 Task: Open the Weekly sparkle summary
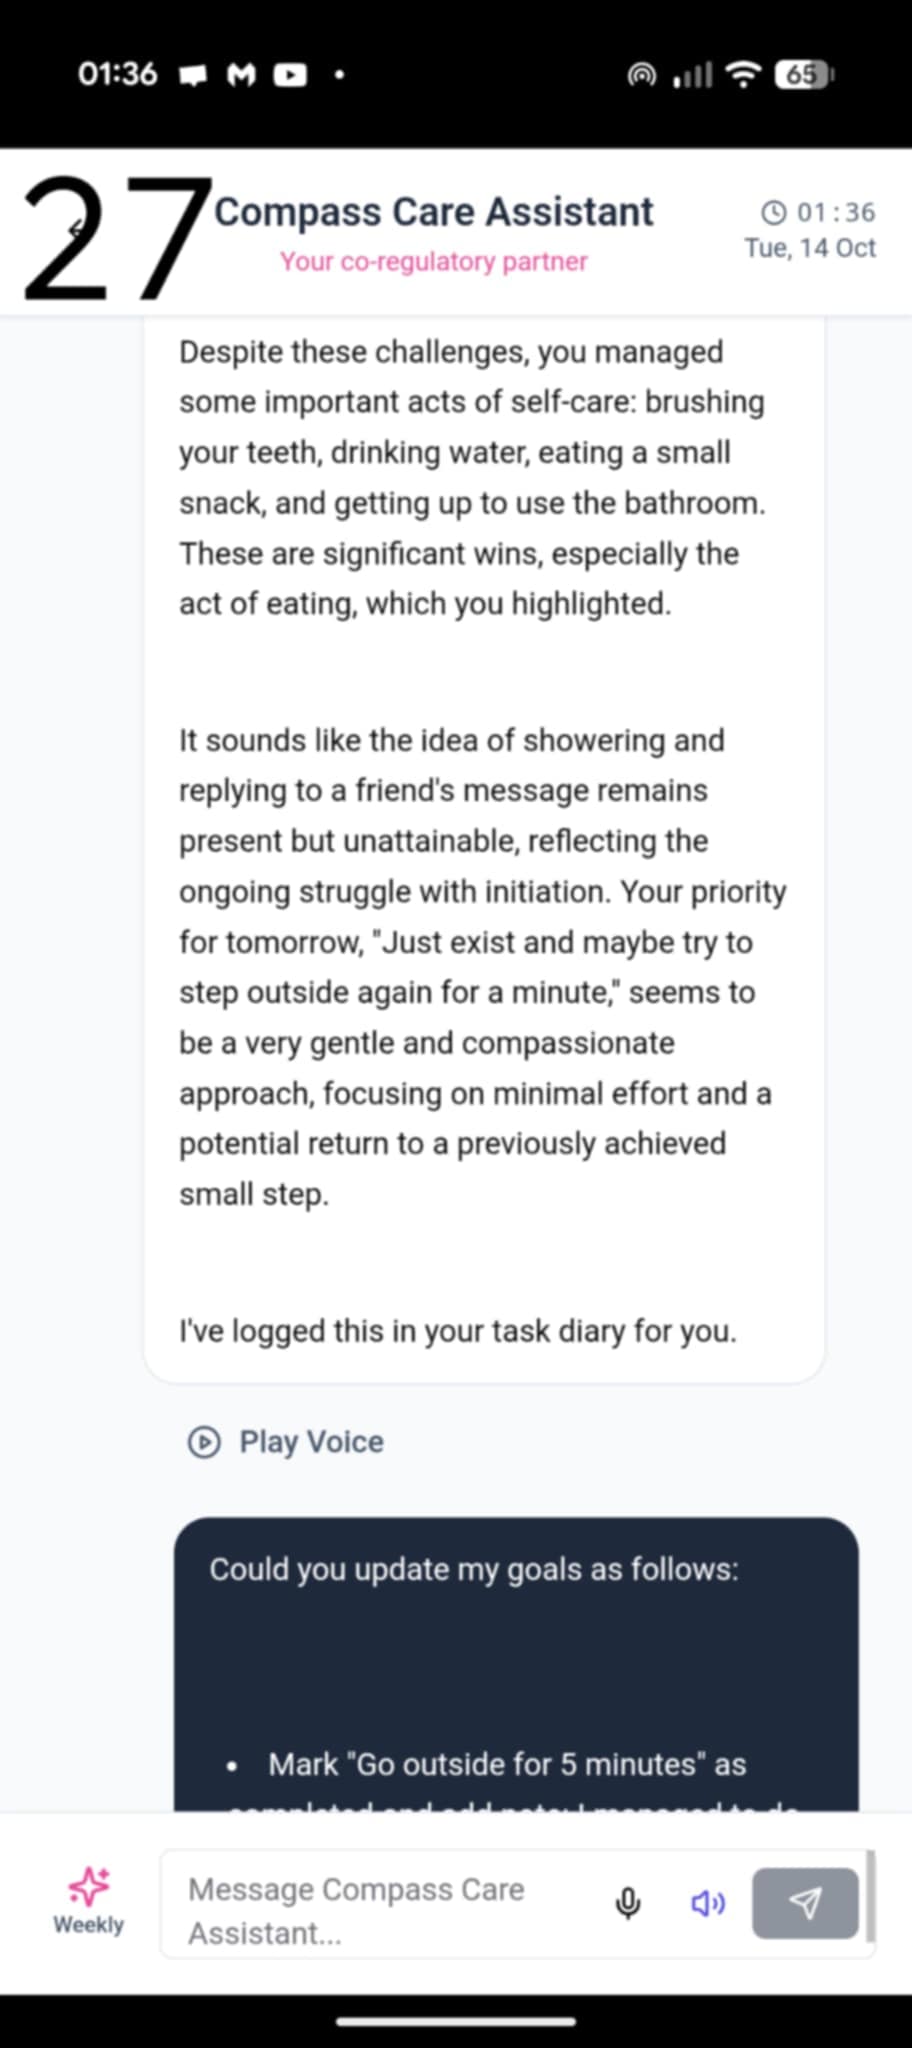click(x=88, y=1901)
